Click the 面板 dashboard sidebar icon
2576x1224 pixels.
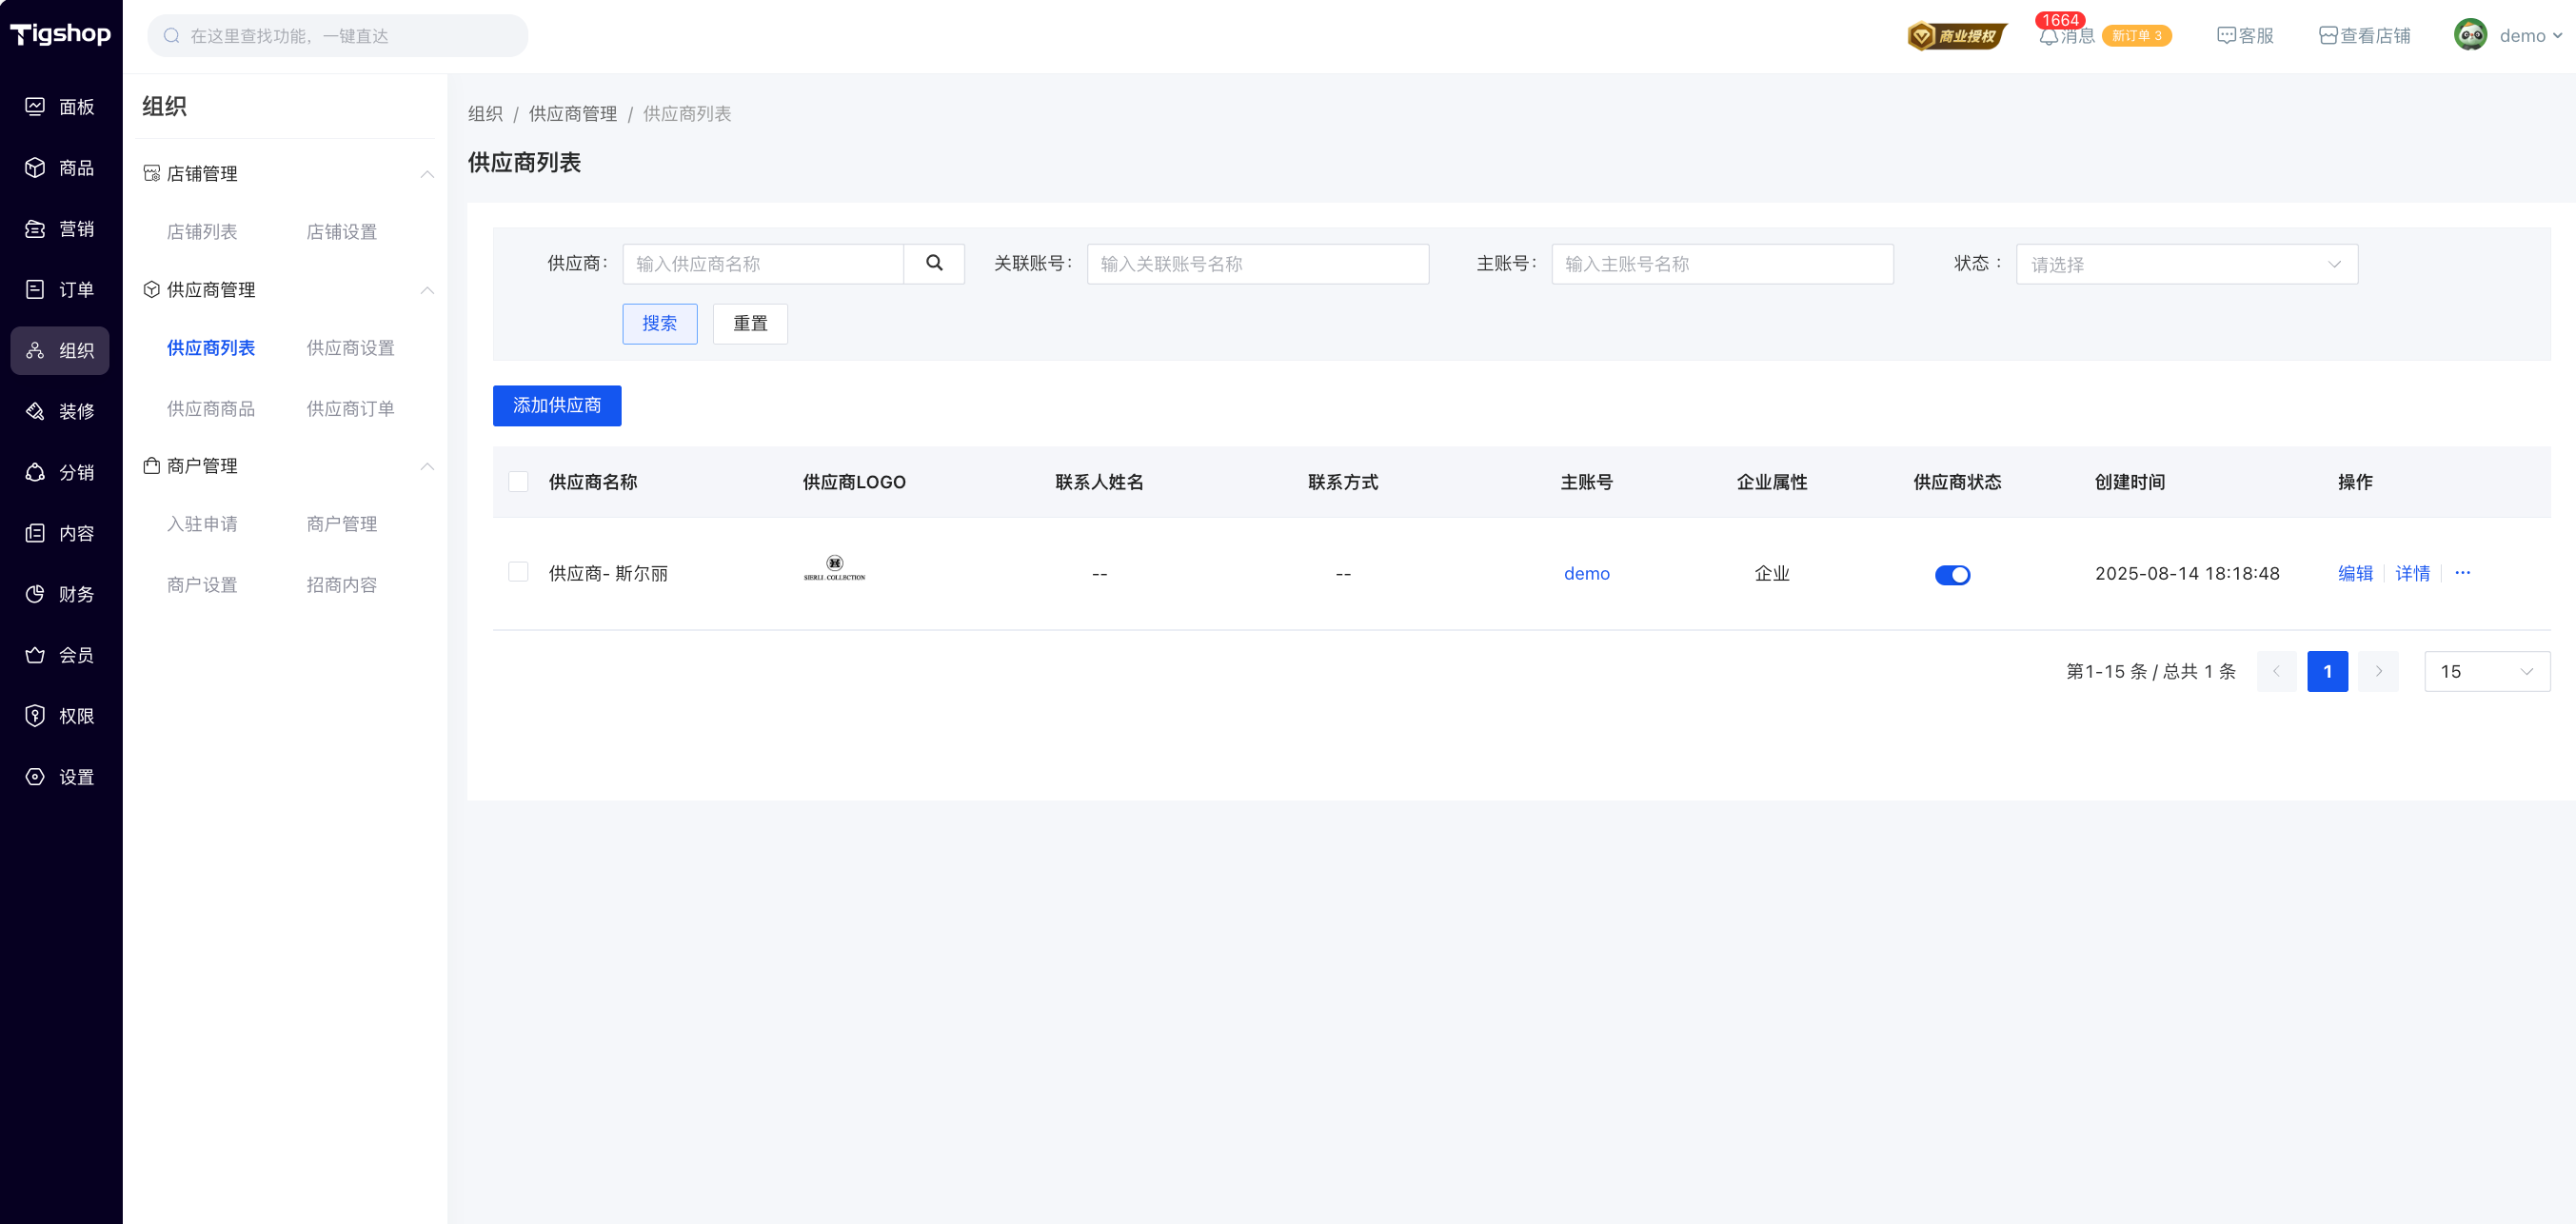(35, 106)
